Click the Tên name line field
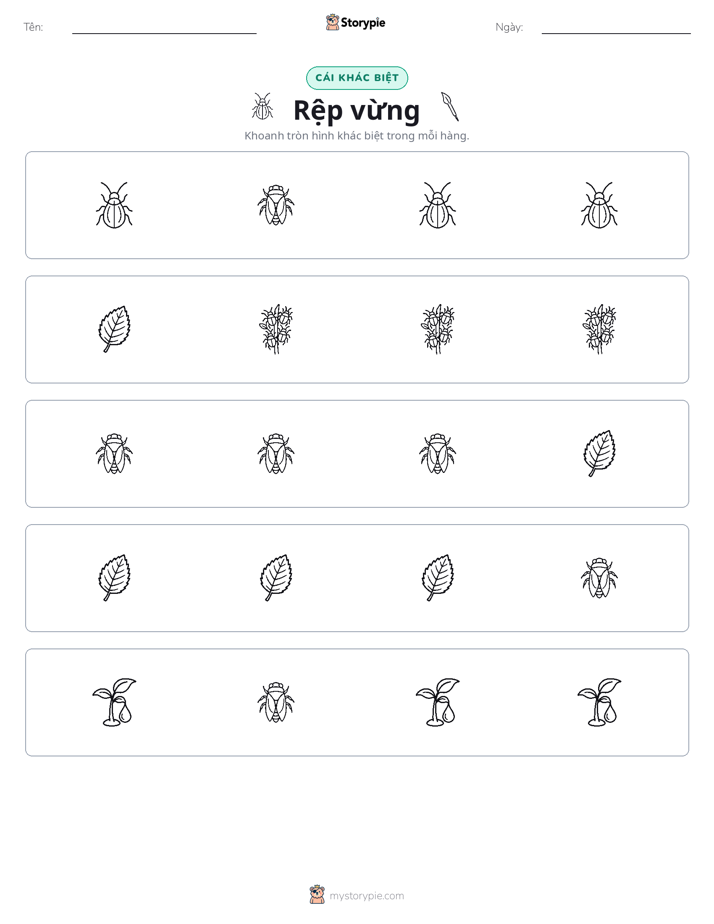Image resolution: width=714 pixels, height=924 pixels. coord(164,27)
